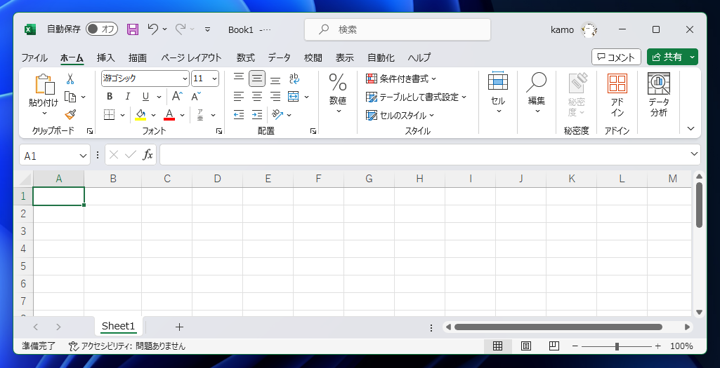Align text right
Image resolution: width=720 pixels, height=368 pixels.
[275, 96]
